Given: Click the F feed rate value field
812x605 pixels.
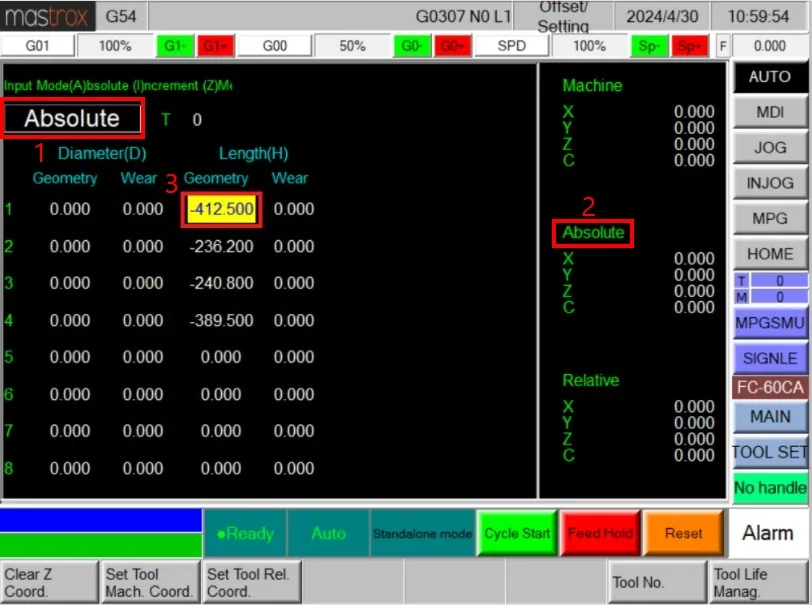Looking at the screenshot, I should point(770,46).
